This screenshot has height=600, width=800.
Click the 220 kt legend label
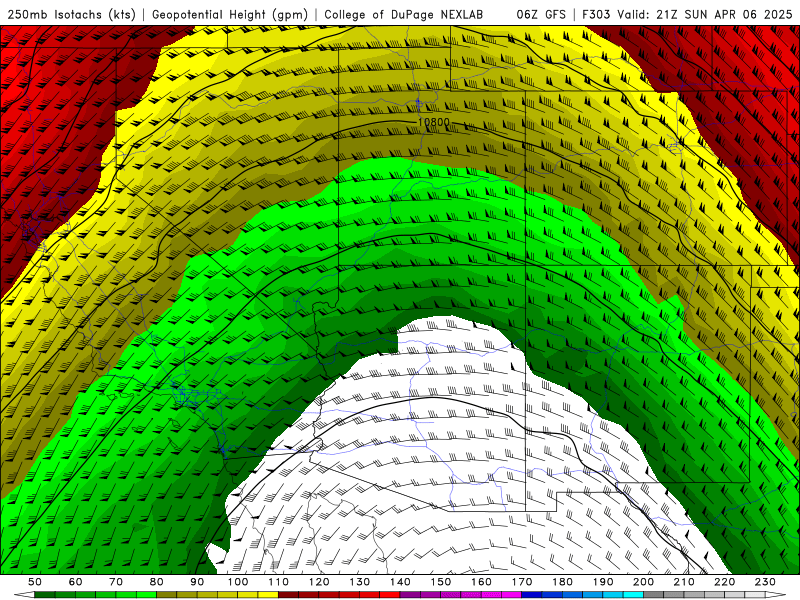click(724, 582)
